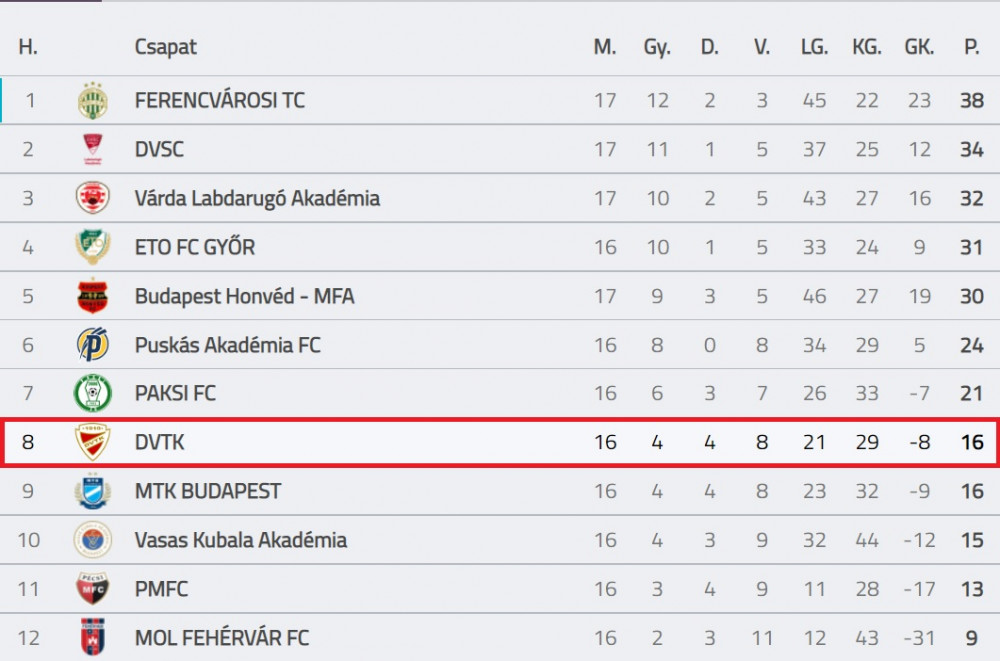The image size is (1000, 661).
Task: Click the Puskás Akadémia FC emblem
Action: coord(92,345)
